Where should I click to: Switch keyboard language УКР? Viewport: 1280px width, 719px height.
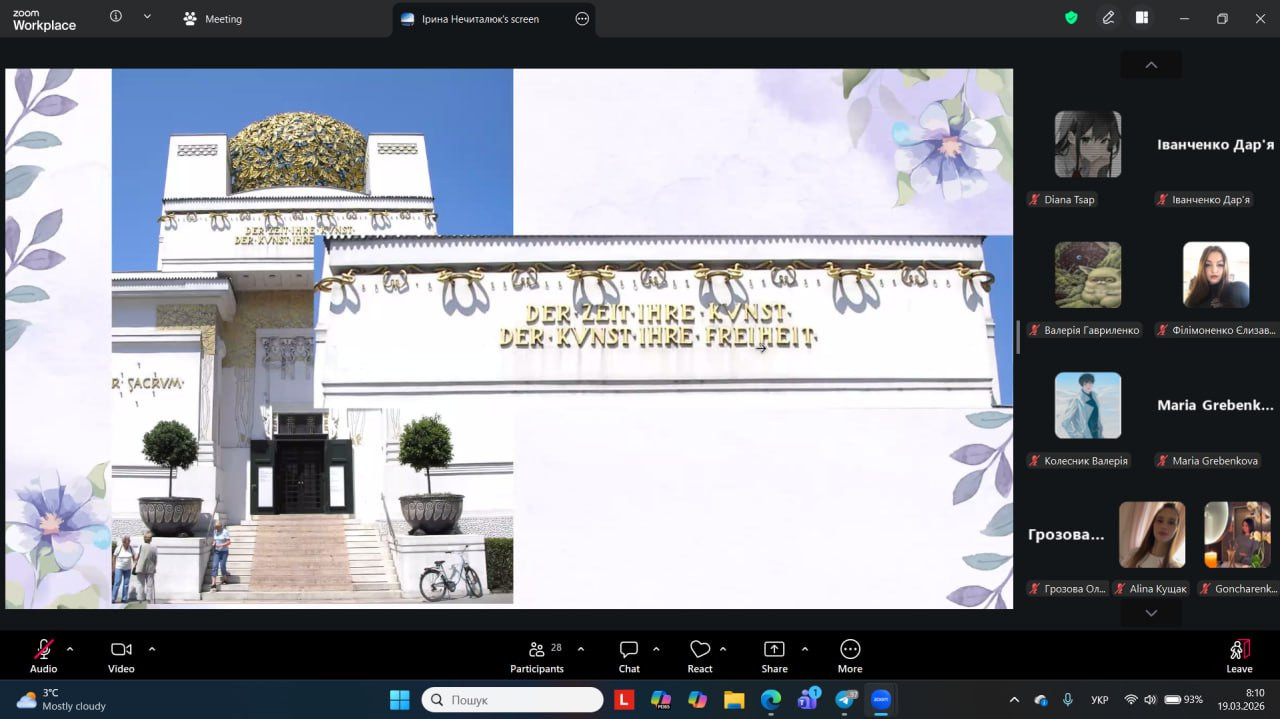pyautogui.click(x=1099, y=699)
